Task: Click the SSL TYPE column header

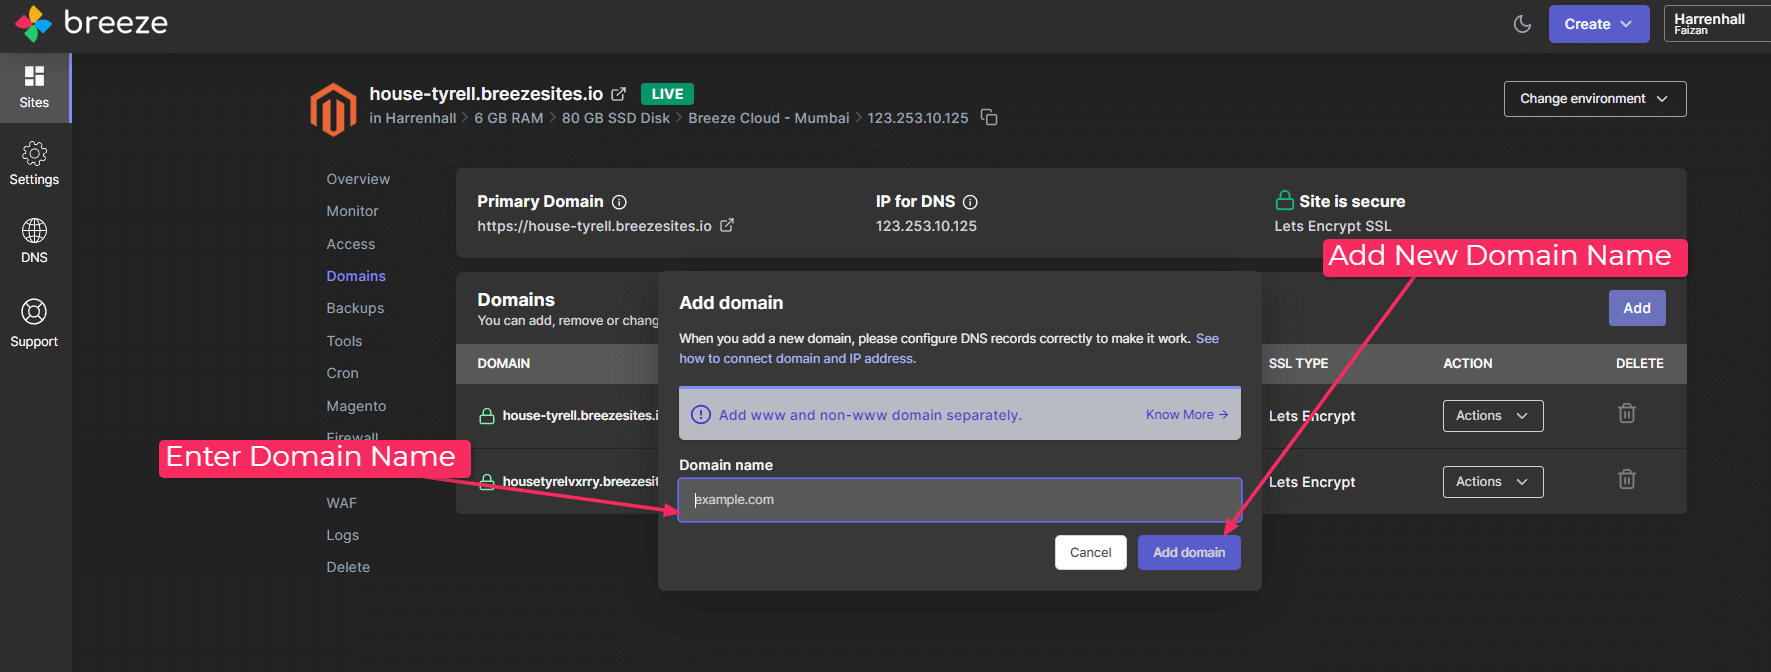Action: click(x=1298, y=364)
